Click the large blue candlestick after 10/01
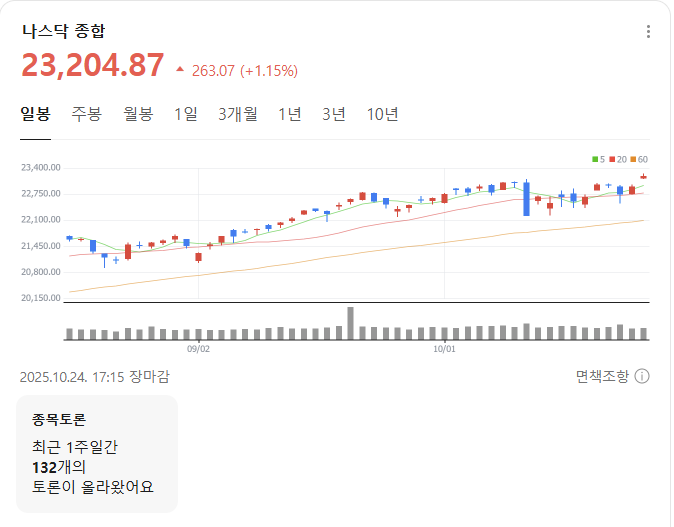 526,199
